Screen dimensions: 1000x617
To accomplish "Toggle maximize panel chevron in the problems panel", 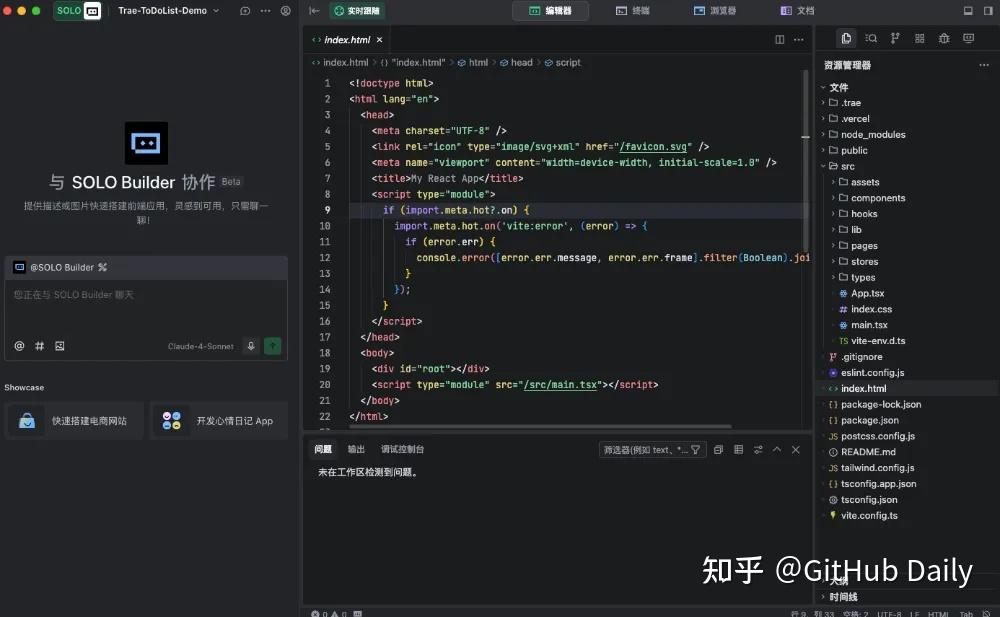I will pyautogui.click(x=777, y=449).
